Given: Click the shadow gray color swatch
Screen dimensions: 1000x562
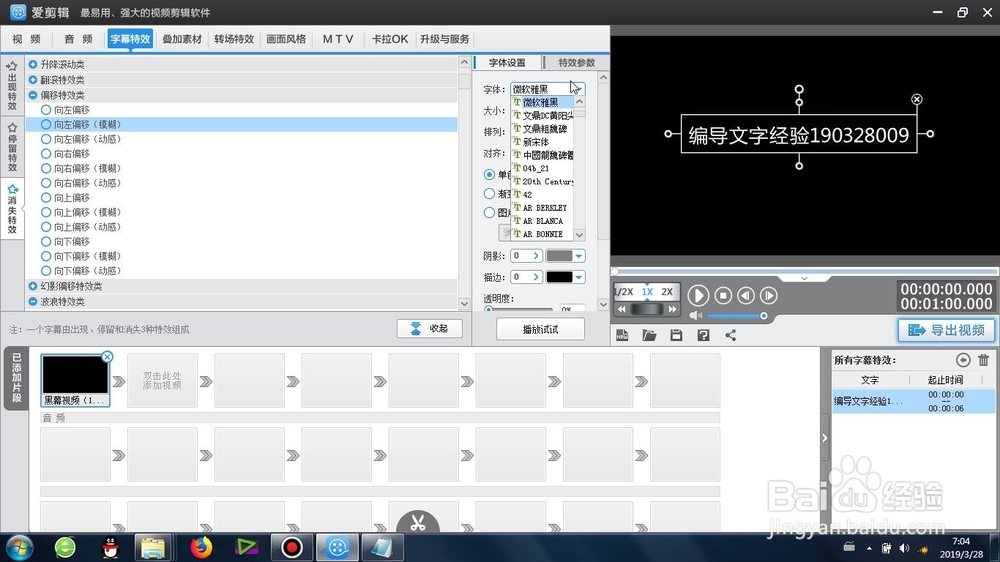Looking at the screenshot, I should click(559, 256).
